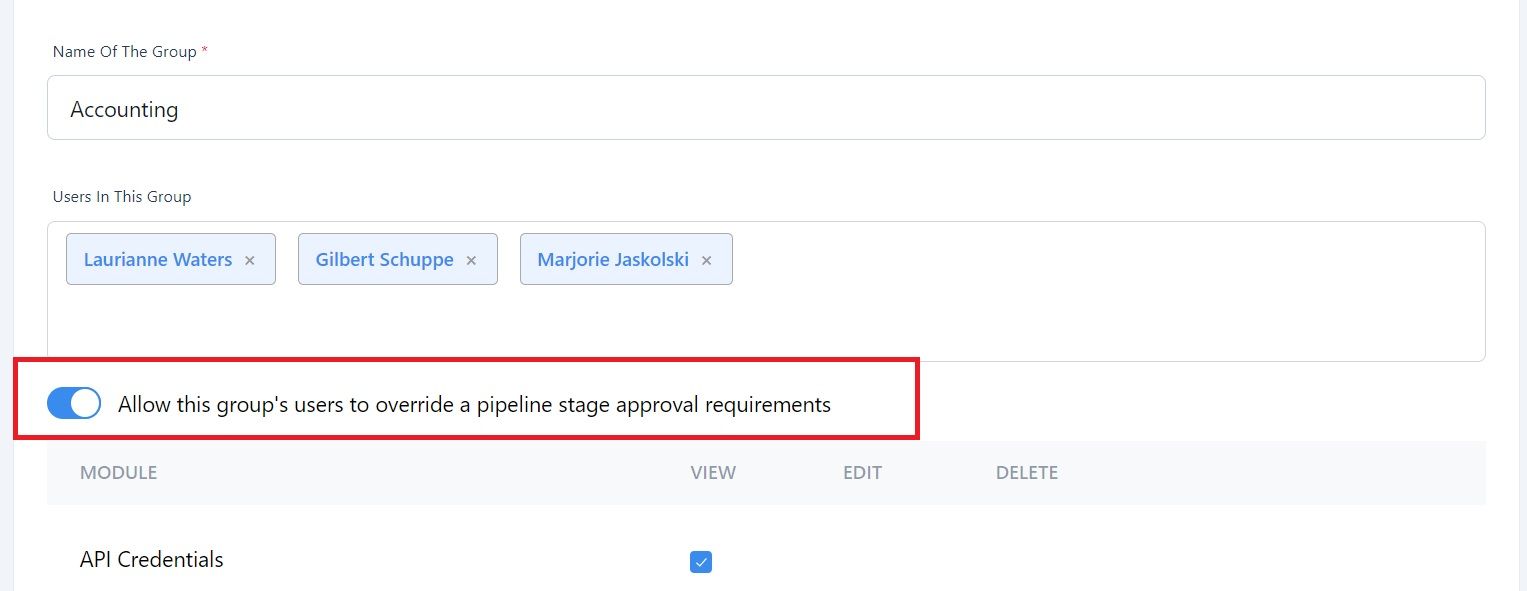
Task: Click the MODULE column header
Action: point(118,473)
